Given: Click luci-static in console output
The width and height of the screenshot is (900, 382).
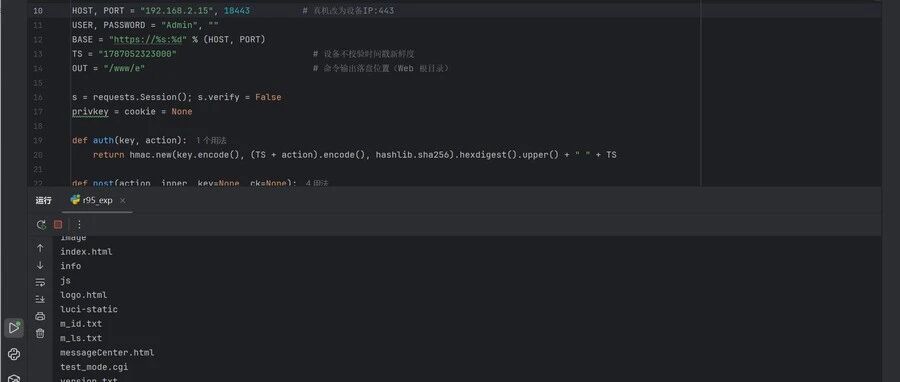Looking at the screenshot, I should pos(89,309).
